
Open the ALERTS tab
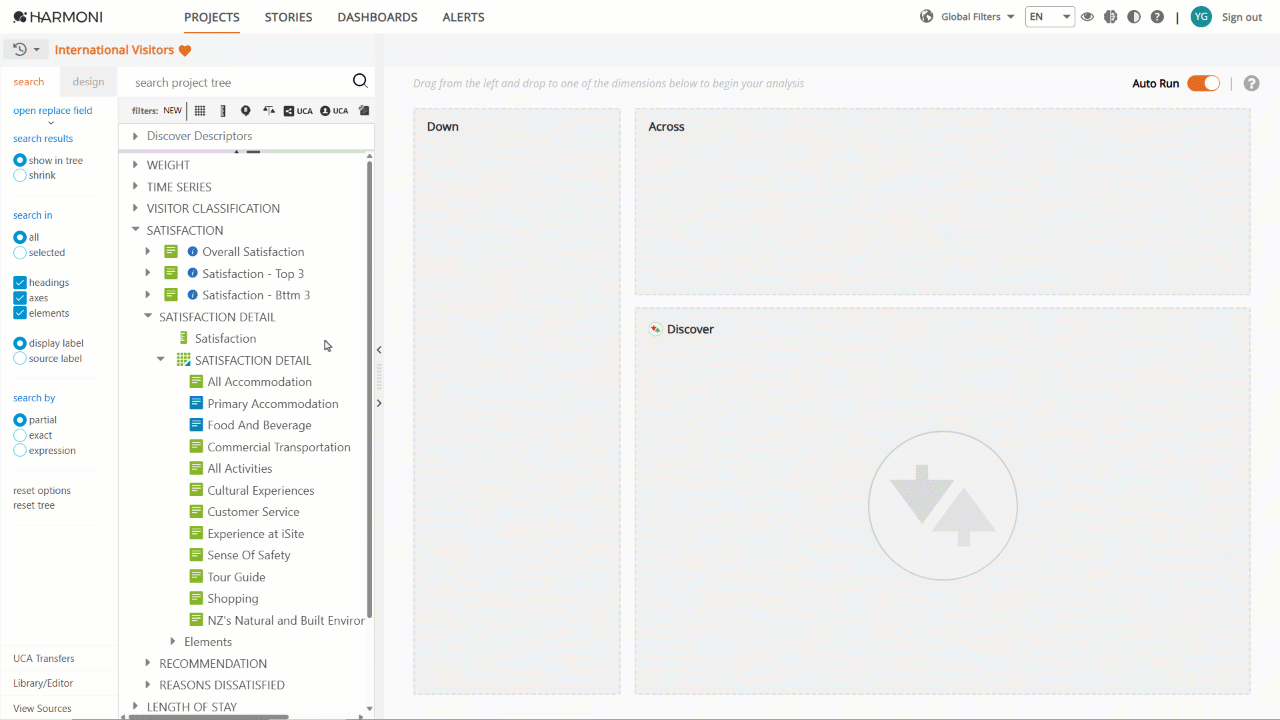pos(463,17)
